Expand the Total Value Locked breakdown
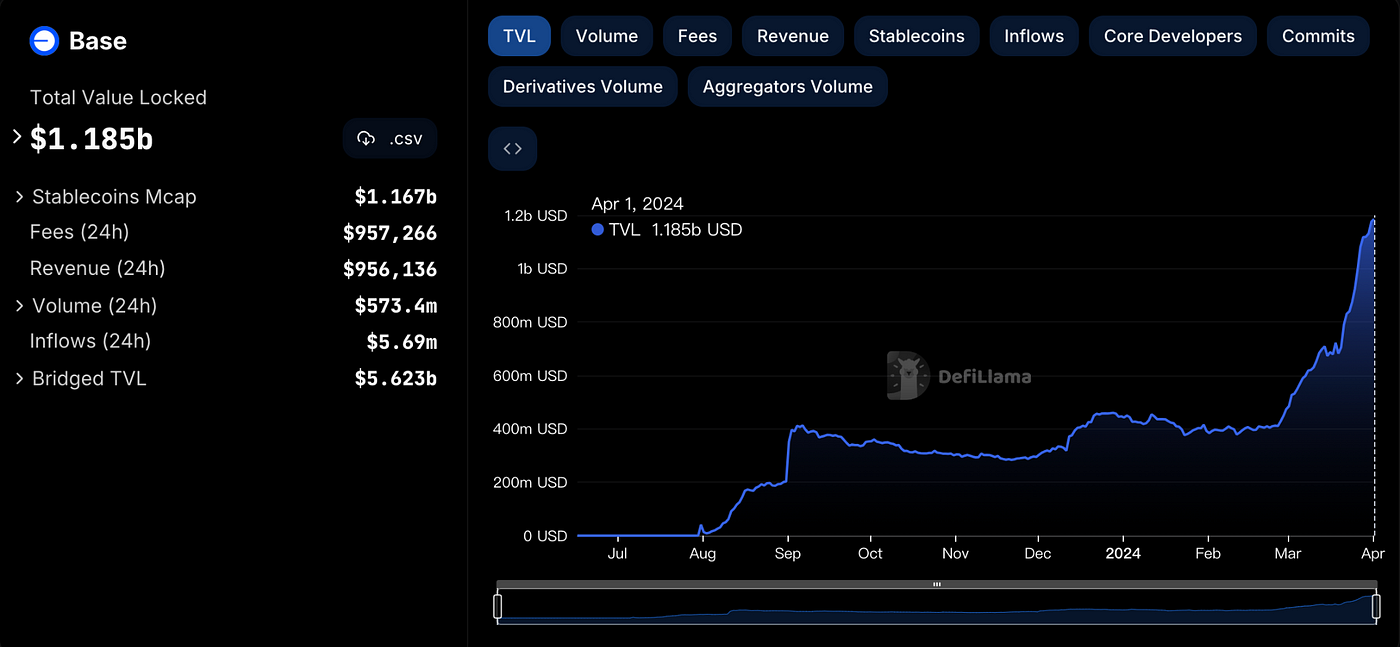Viewport: 1400px width, 647px height. 17,136
